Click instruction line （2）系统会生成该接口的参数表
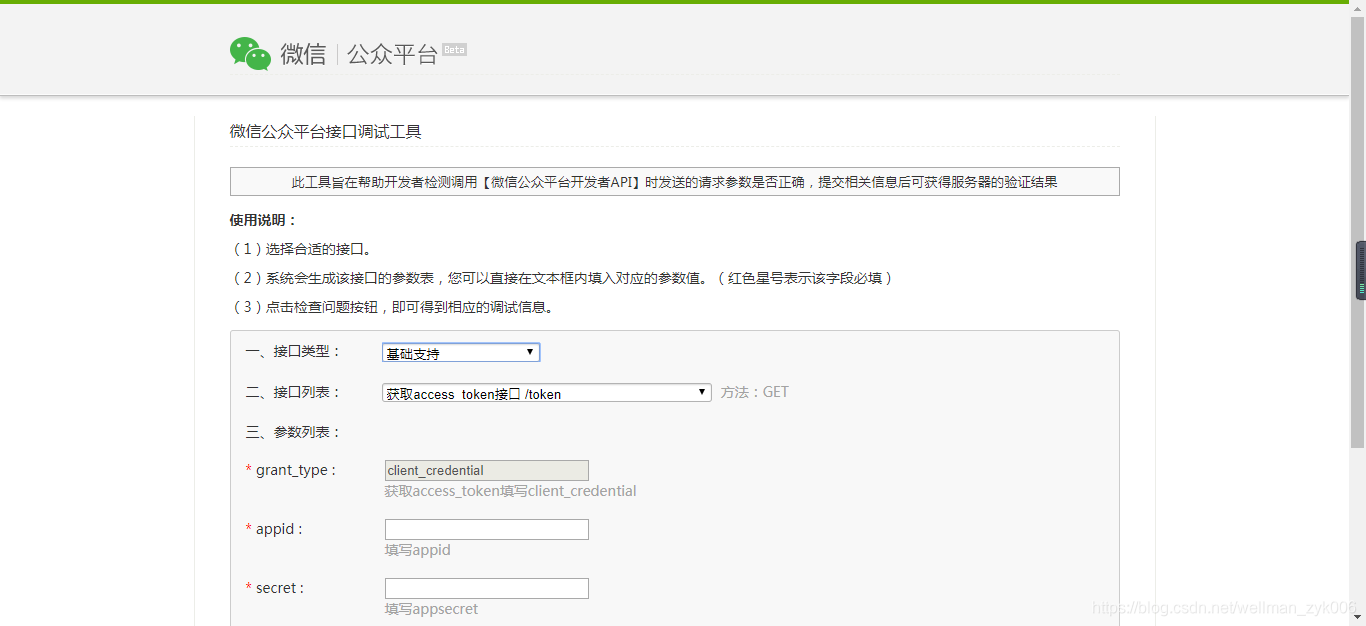The height and width of the screenshot is (626, 1366). pos(562,278)
